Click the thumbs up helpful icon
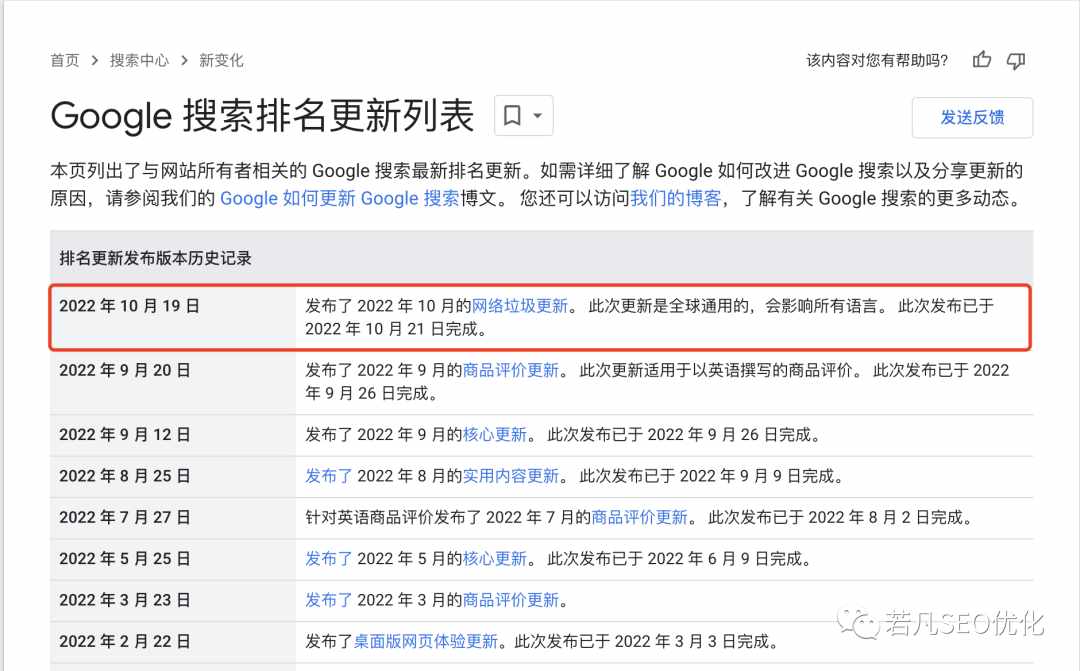1080x671 pixels. pos(982,60)
